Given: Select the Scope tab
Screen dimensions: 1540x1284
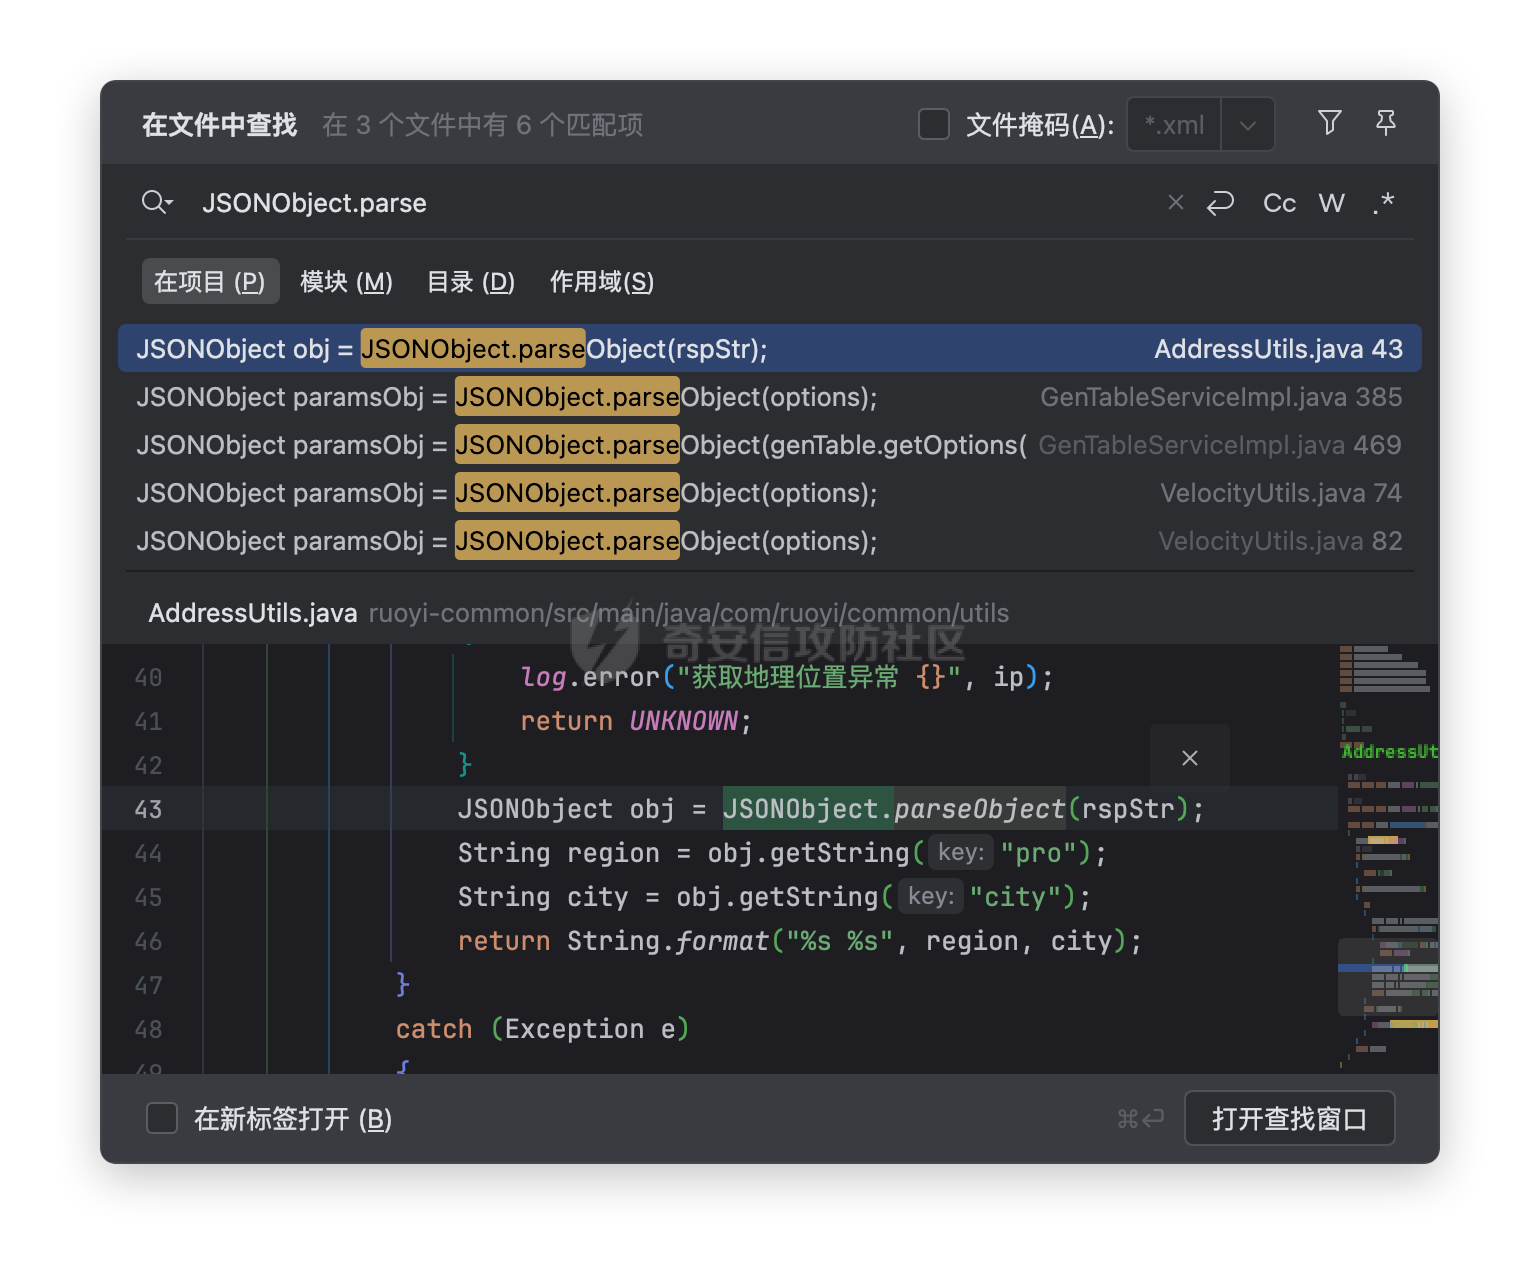Looking at the screenshot, I should point(601,282).
